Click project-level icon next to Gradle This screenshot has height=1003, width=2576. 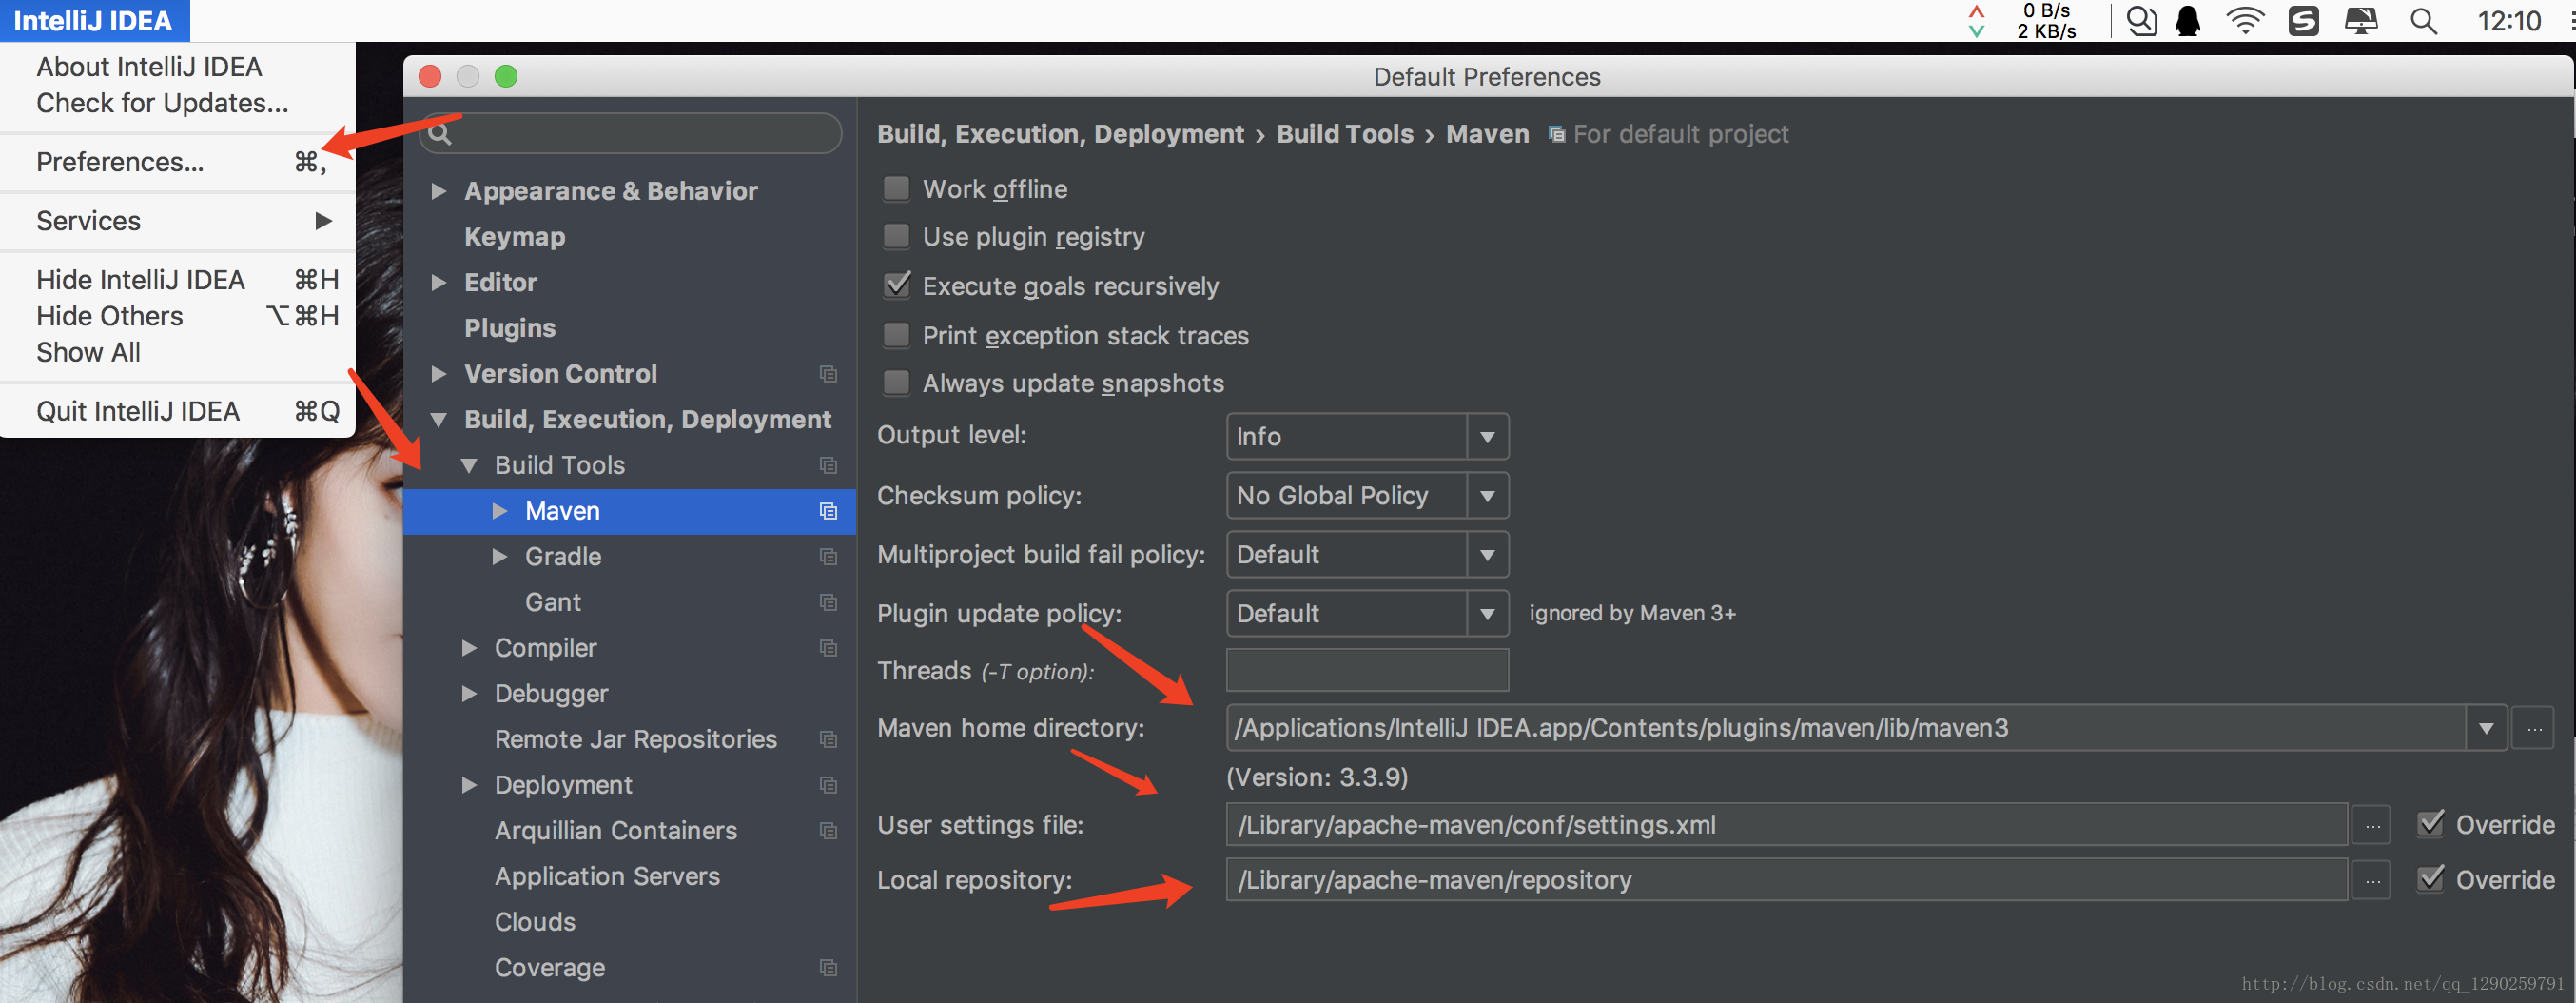tap(828, 557)
